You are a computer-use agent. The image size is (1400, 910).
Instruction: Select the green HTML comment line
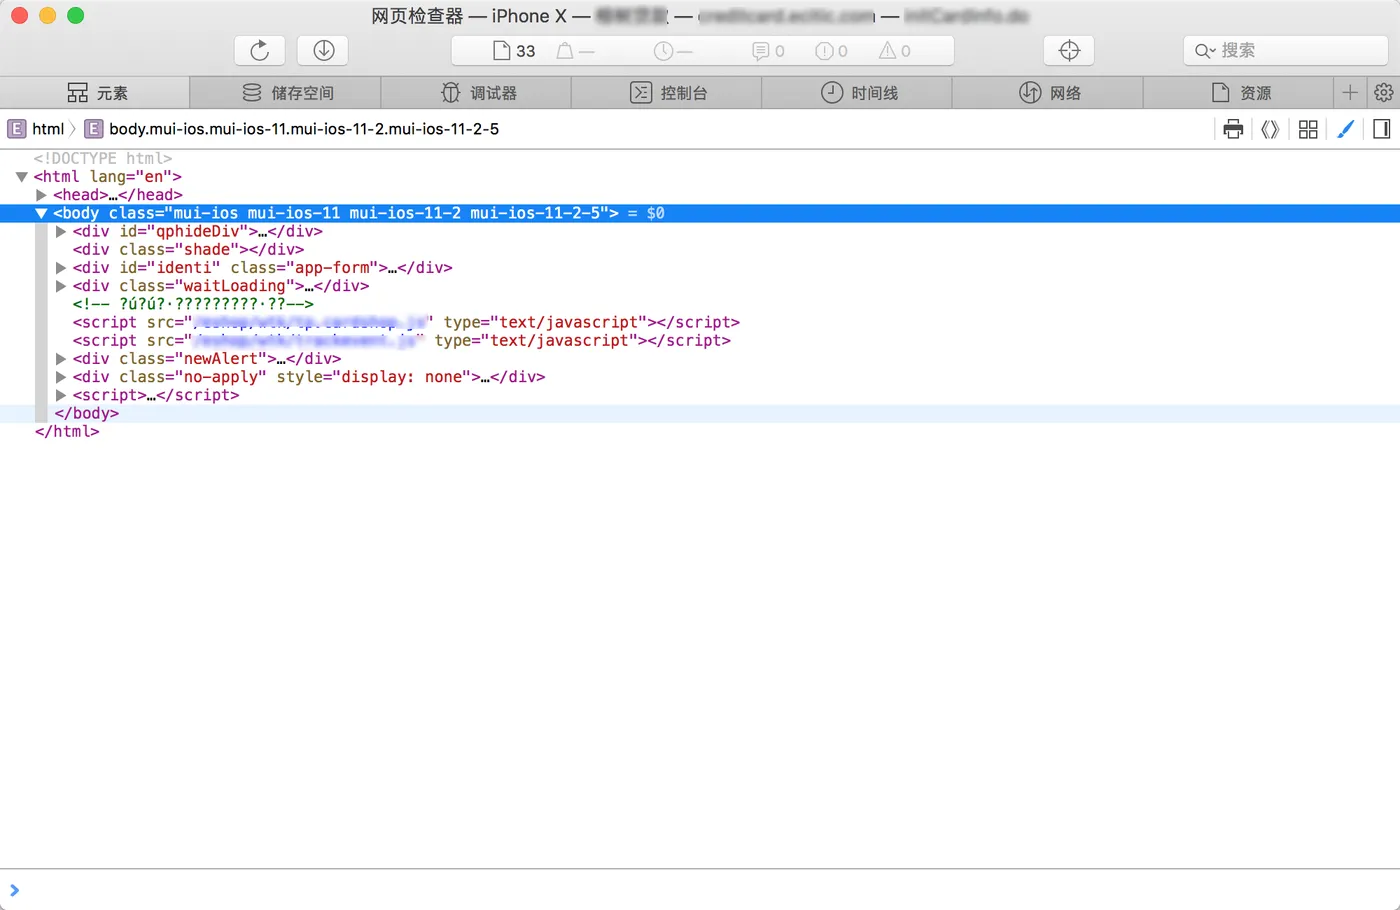click(x=193, y=304)
